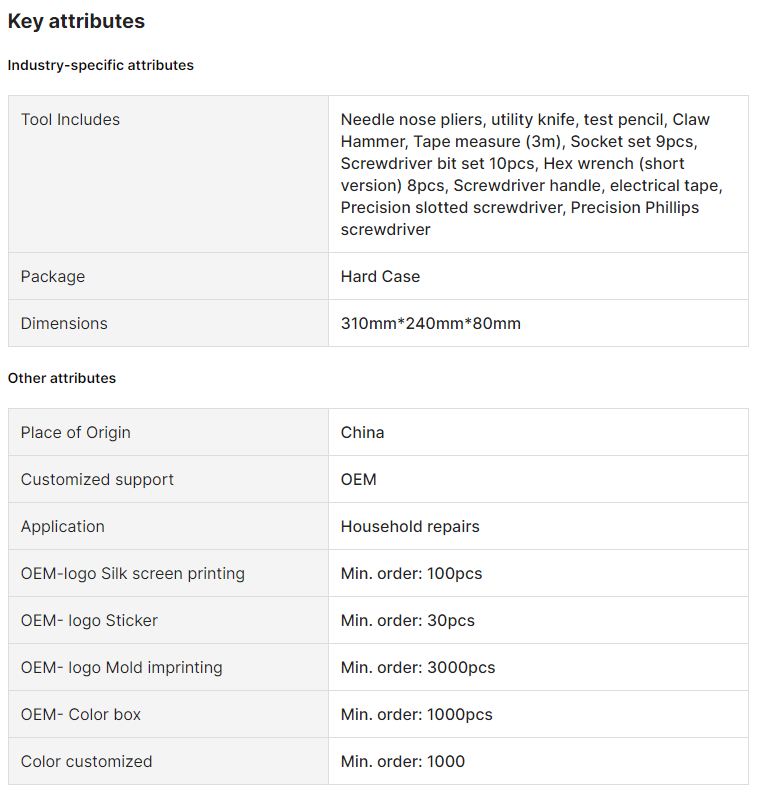This screenshot has width=760, height=799.
Task: Click the Dimensions row label
Action: pyautogui.click(x=64, y=323)
